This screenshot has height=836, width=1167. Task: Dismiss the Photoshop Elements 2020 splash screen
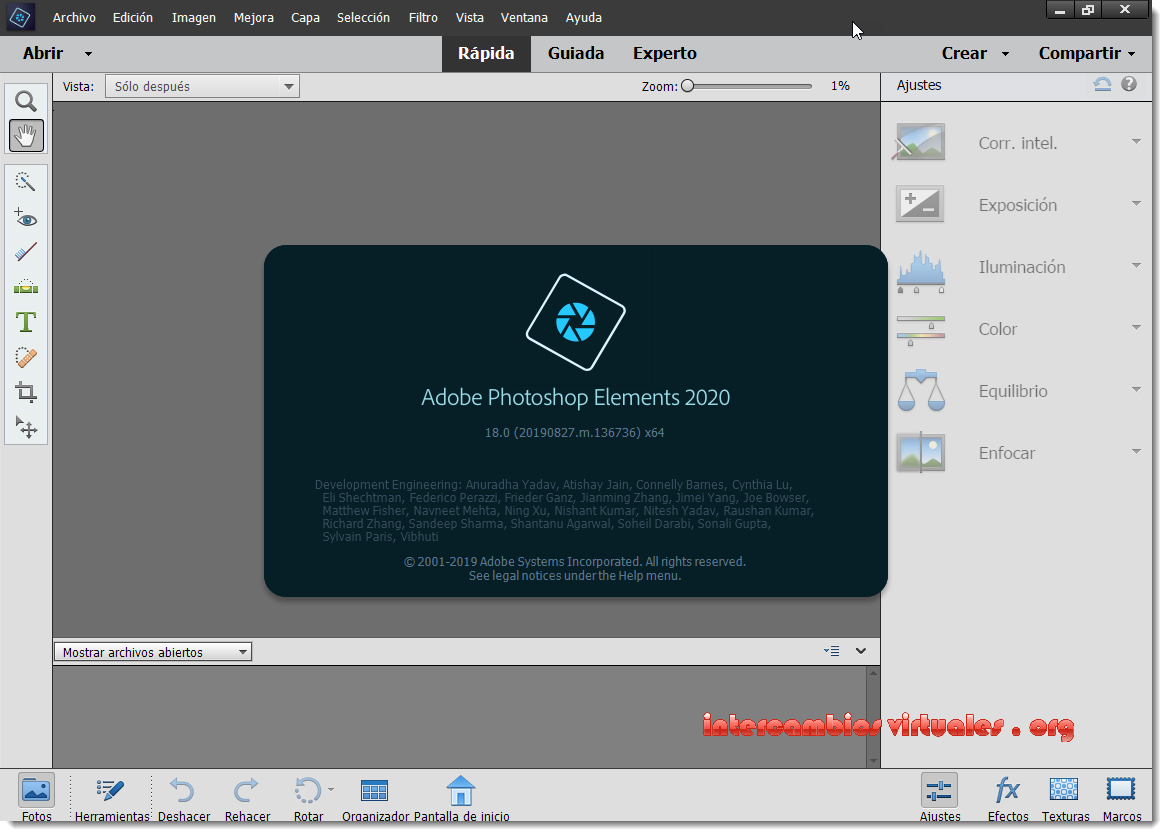[x=575, y=420]
